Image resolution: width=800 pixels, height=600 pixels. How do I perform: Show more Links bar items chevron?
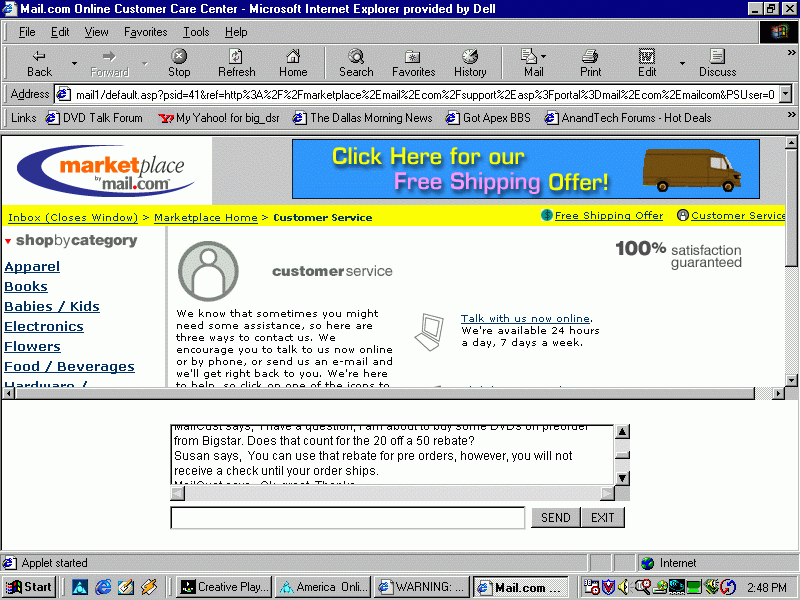(x=791, y=114)
